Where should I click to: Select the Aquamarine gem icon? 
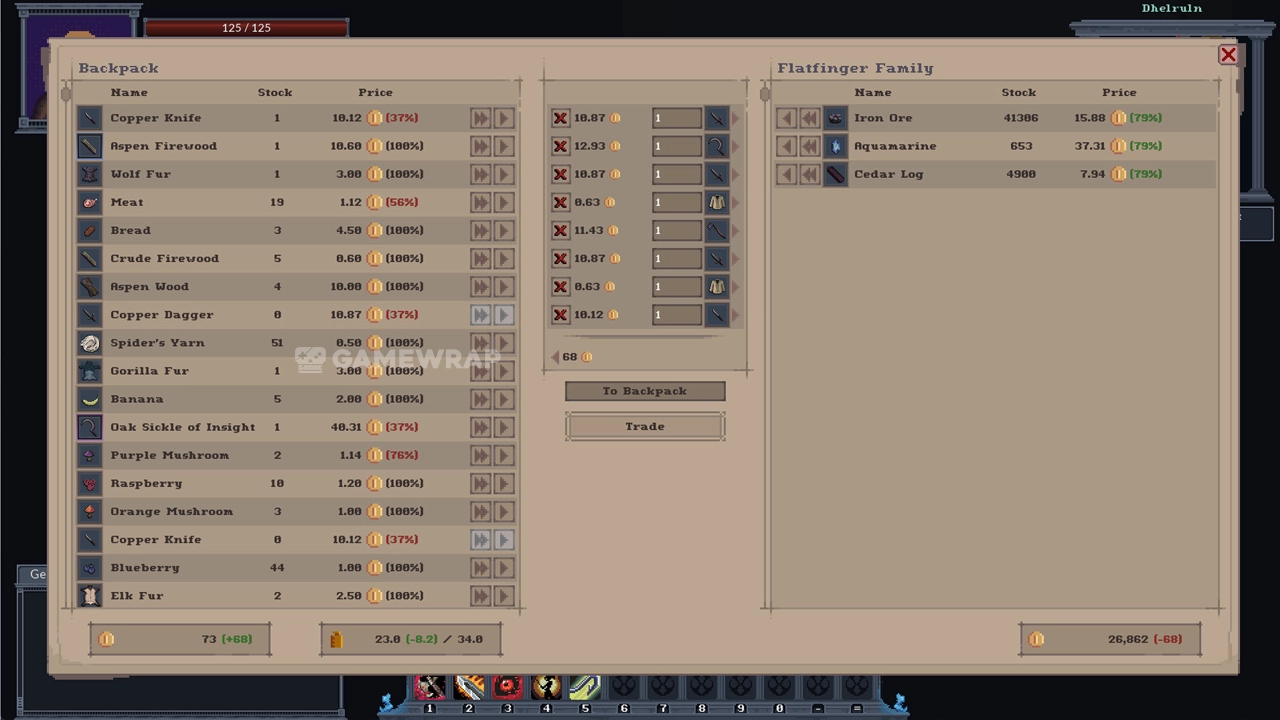[x=835, y=146]
